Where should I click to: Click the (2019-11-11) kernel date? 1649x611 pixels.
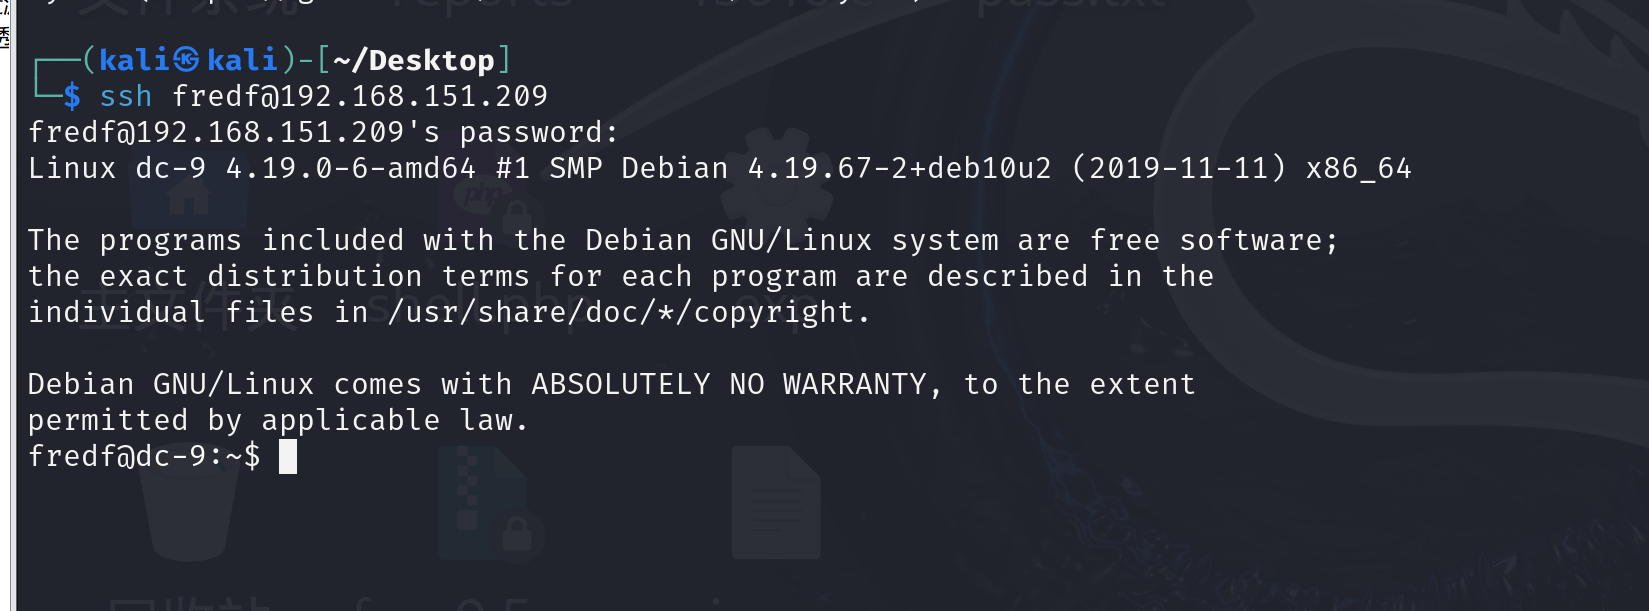click(x=1178, y=168)
